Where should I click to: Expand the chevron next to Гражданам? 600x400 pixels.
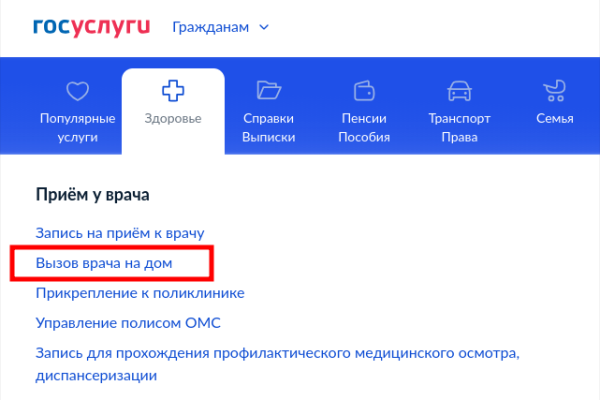[264, 27]
